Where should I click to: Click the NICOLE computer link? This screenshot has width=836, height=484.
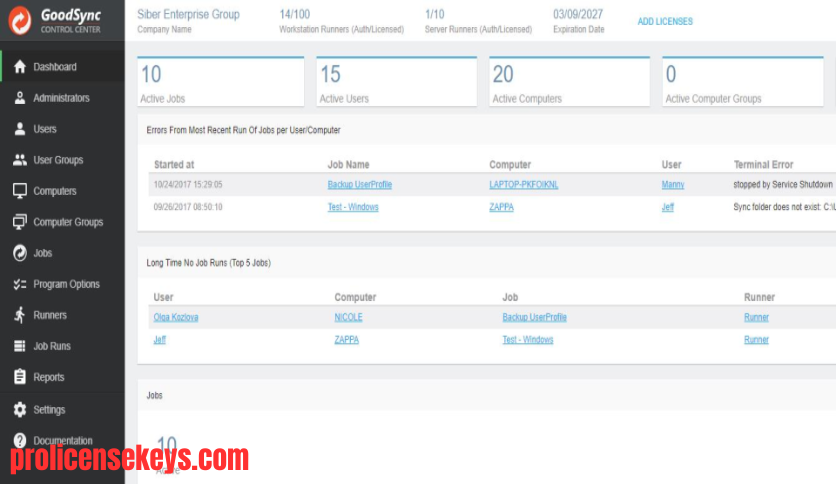coord(348,317)
